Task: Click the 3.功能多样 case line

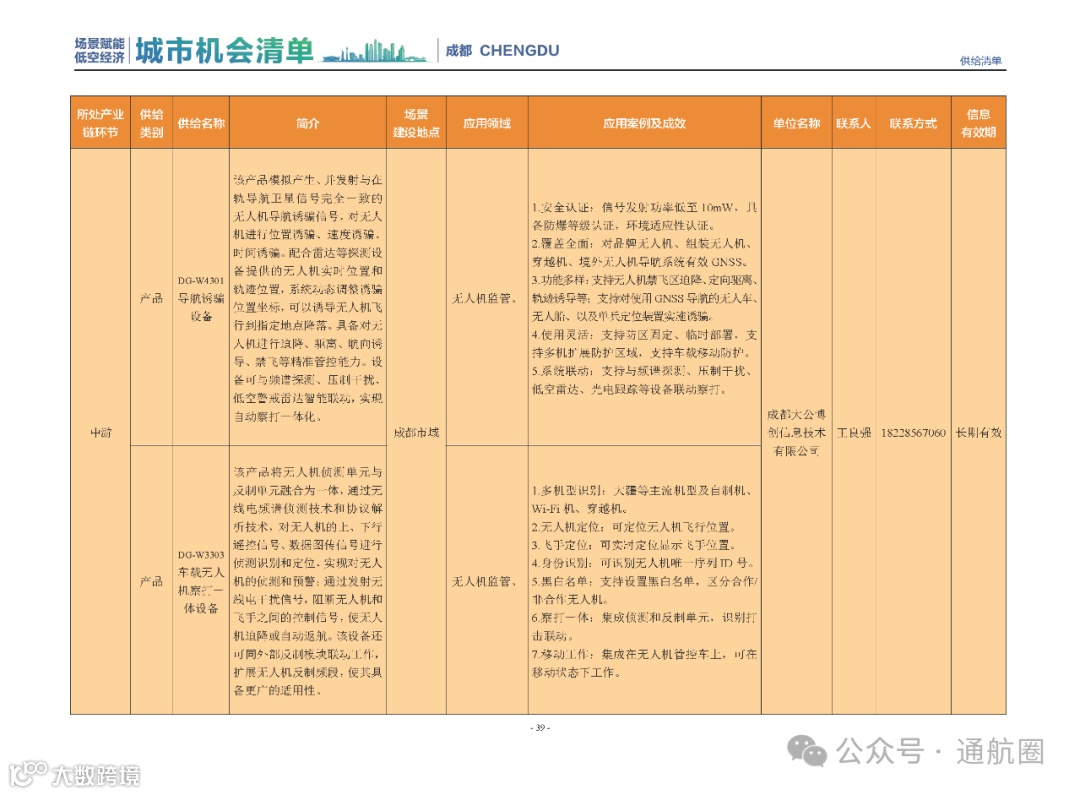Action: point(645,298)
